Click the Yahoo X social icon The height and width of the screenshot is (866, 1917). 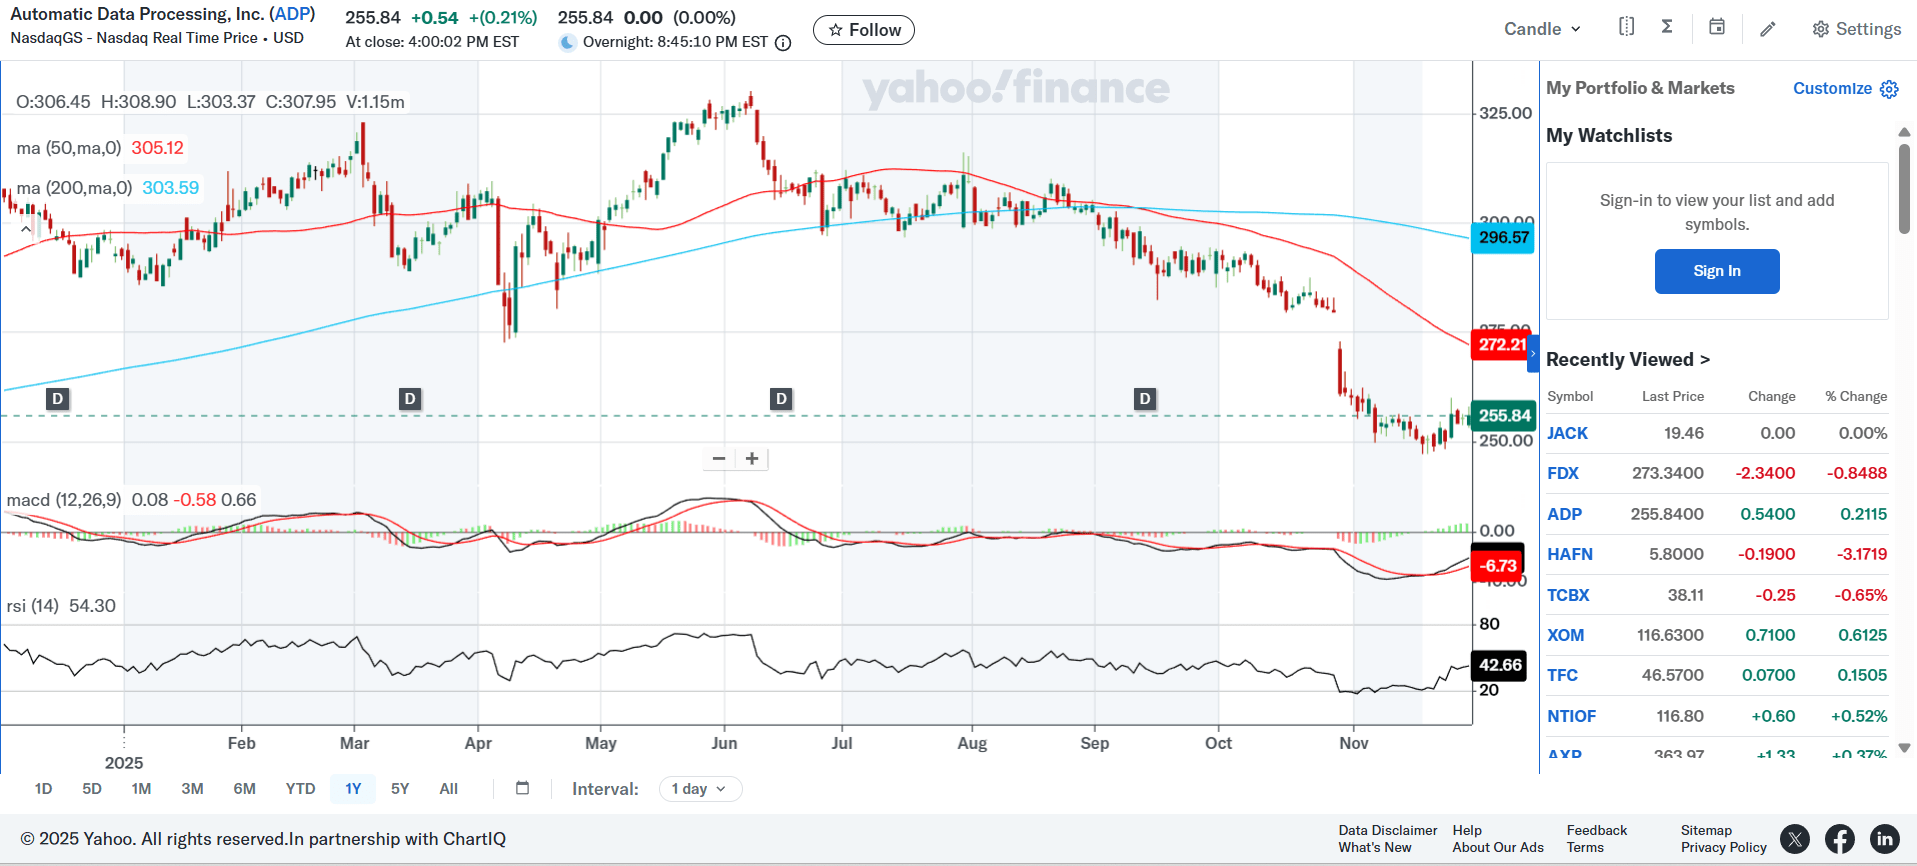(1795, 839)
